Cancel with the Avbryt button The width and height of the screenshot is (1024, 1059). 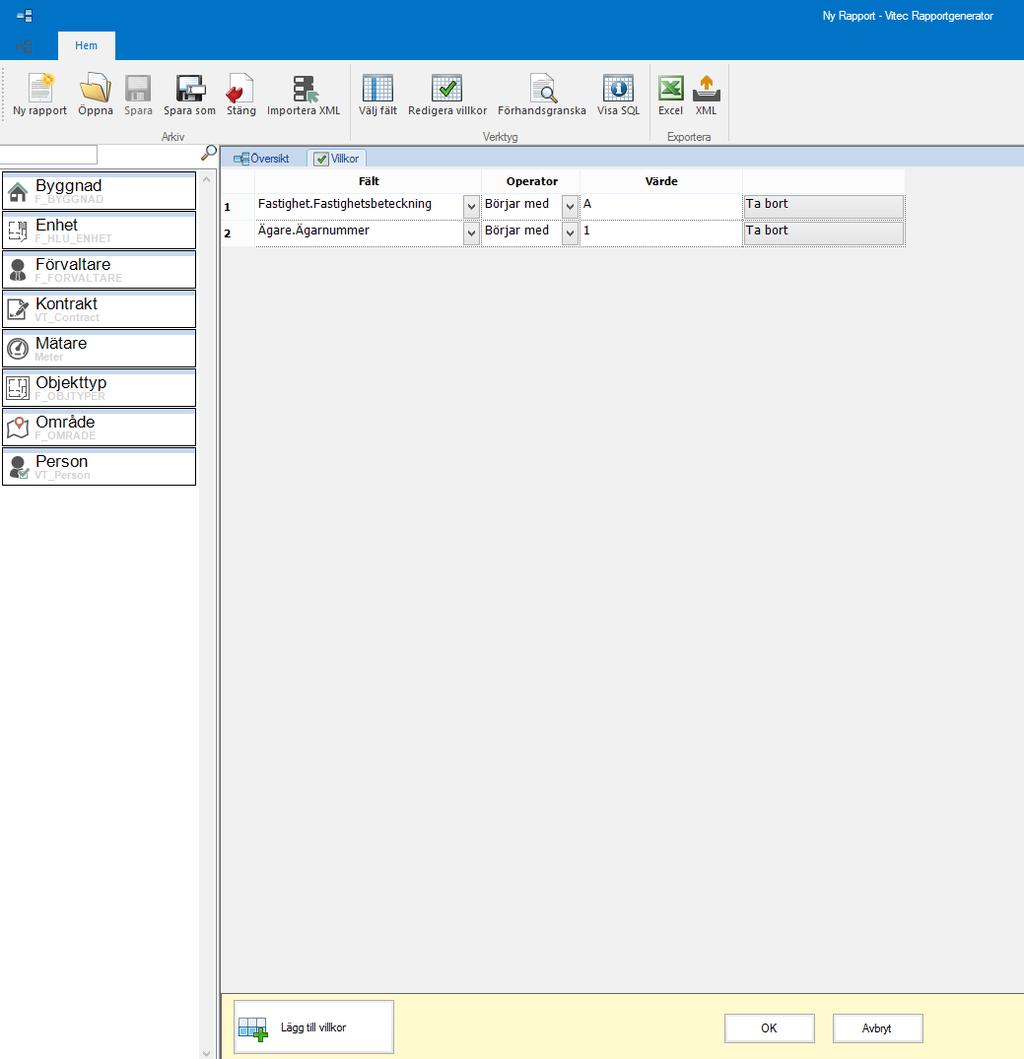coord(877,1028)
